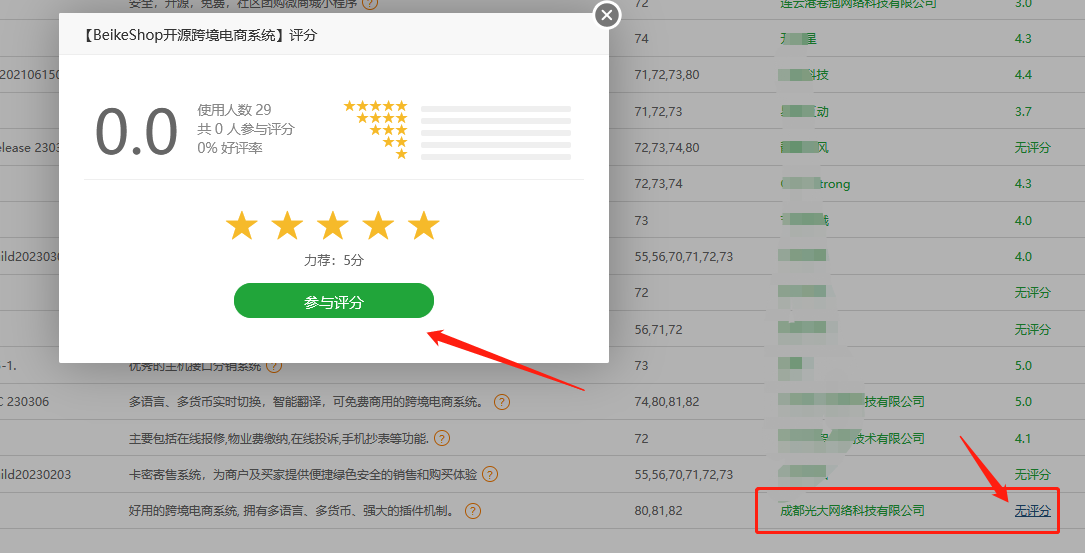Click the 力荐：5分 label
Screen dimensions: 1085x553
point(334,260)
